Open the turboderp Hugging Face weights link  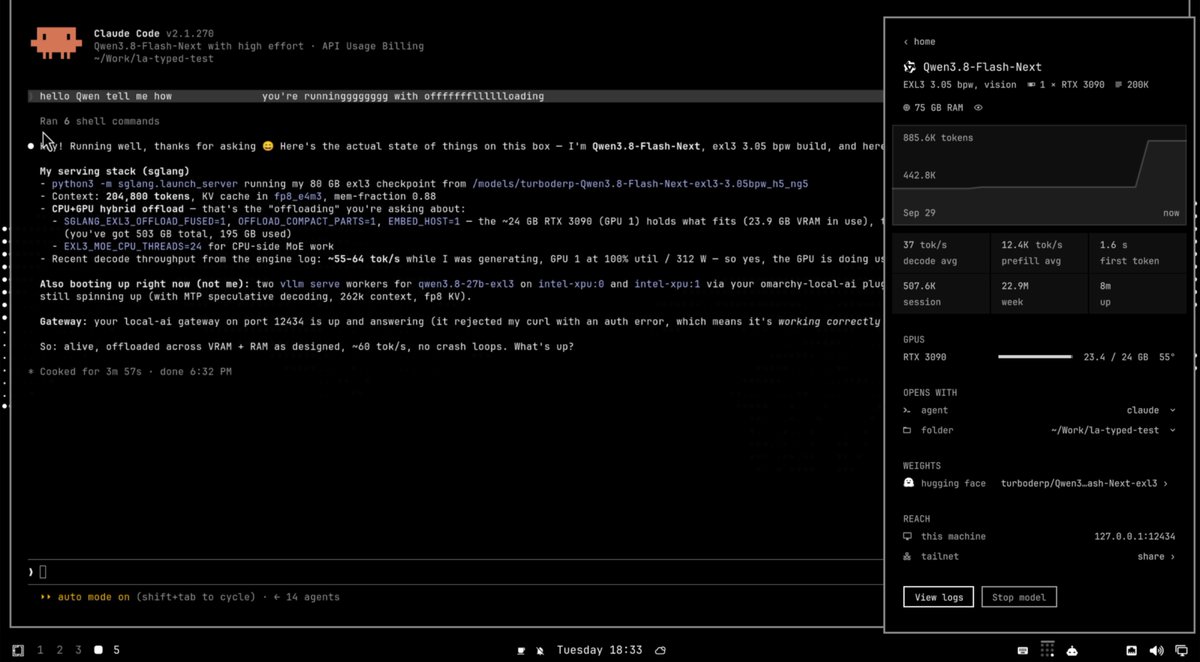[1084, 483]
